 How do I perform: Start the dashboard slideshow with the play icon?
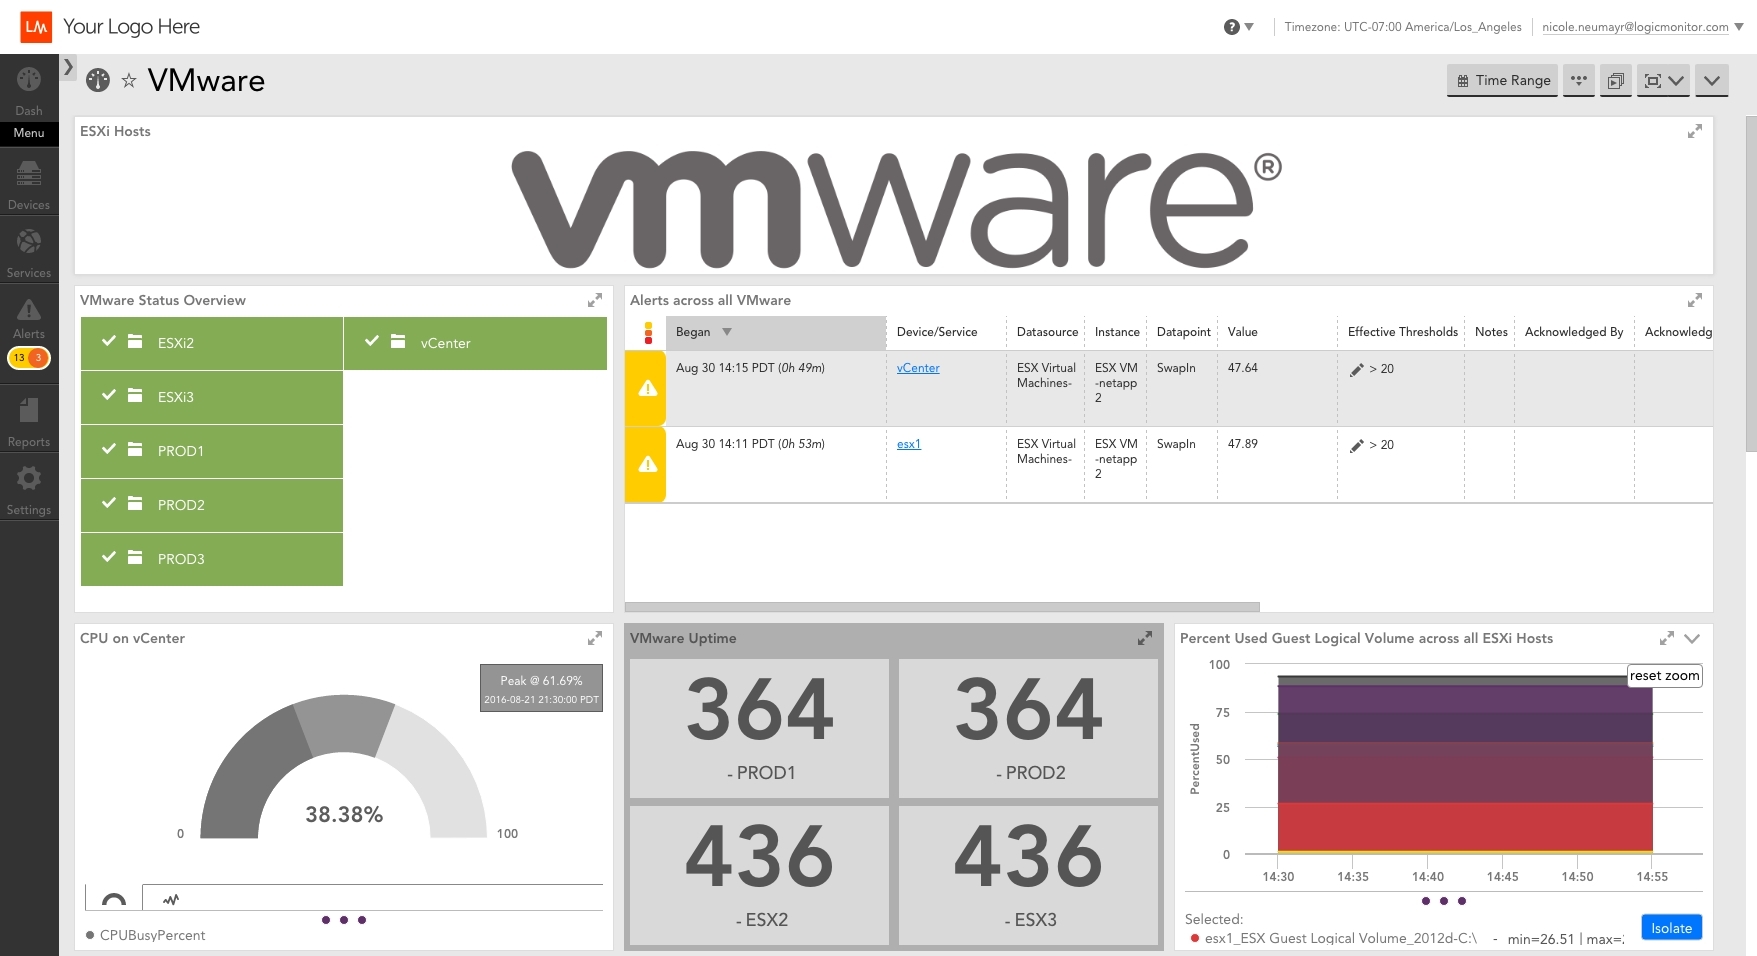point(1616,81)
